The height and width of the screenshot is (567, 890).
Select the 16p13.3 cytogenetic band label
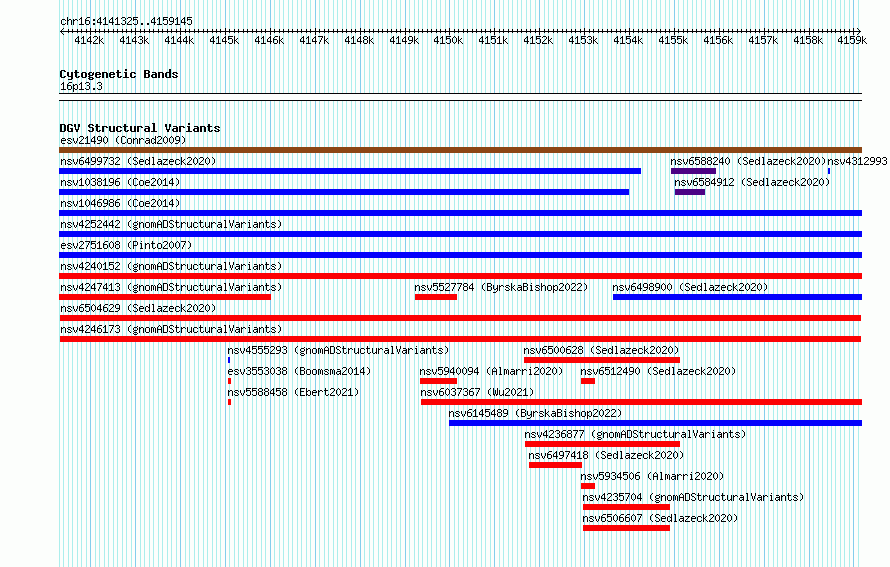pos(81,86)
